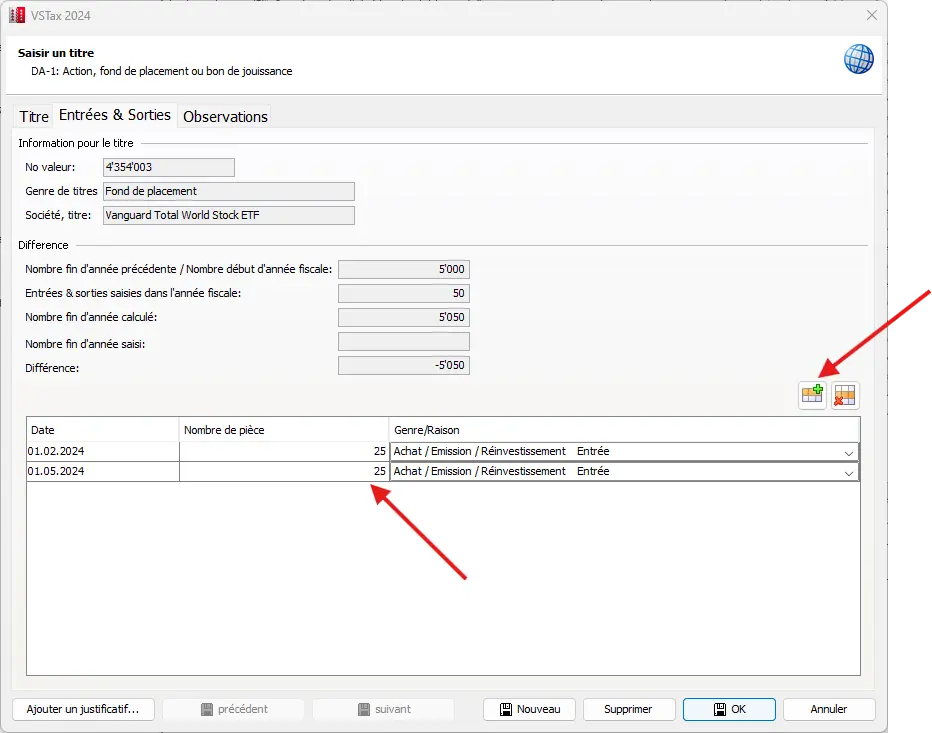Click Nombre de pièce cell in first row
This screenshot has width=932, height=733.
click(284, 451)
